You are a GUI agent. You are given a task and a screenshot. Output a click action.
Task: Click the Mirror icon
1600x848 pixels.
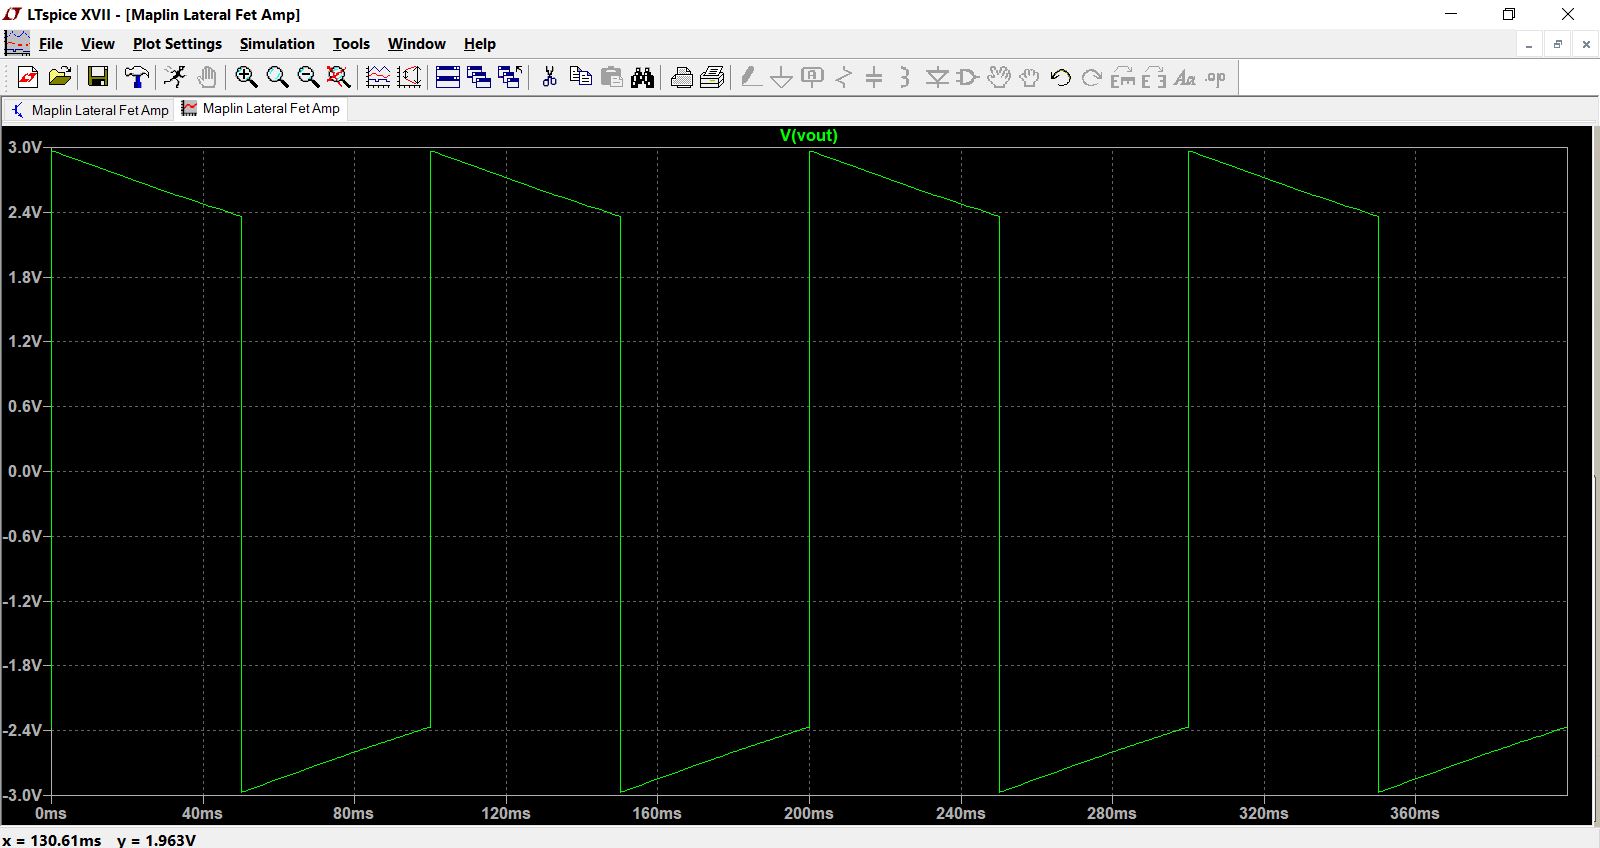1154,77
